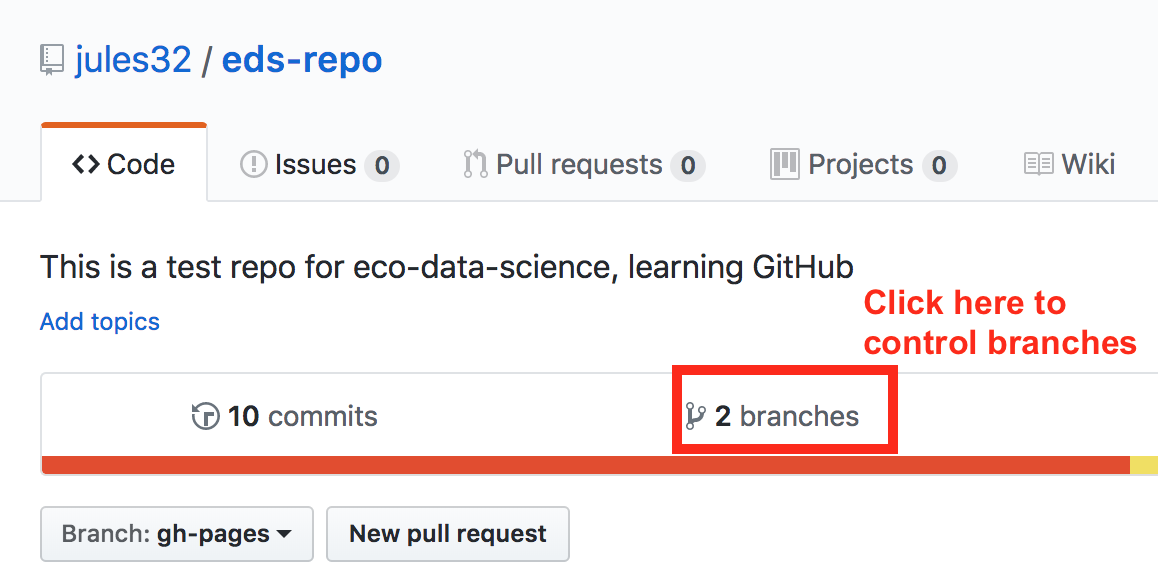Click the repository book icon

(51, 61)
